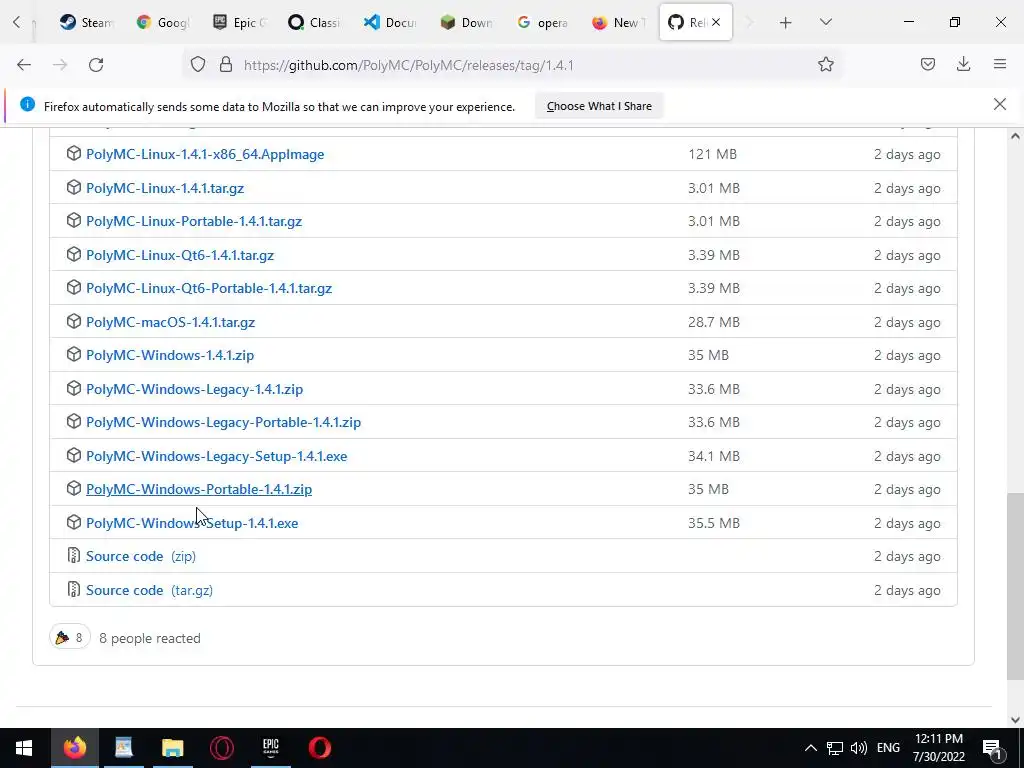Image resolution: width=1024 pixels, height=768 pixels.
Task: Click package icon beside PolyMC-Linux-1.4.1-x86_64.AppImage
Action: click(x=74, y=153)
